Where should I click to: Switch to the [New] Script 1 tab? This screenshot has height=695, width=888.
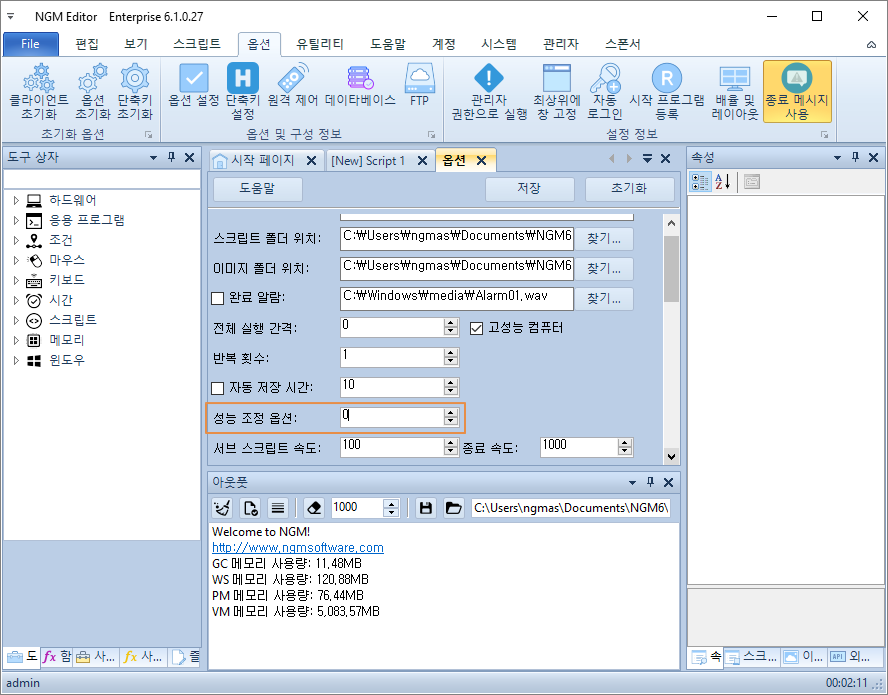(x=368, y=160)
